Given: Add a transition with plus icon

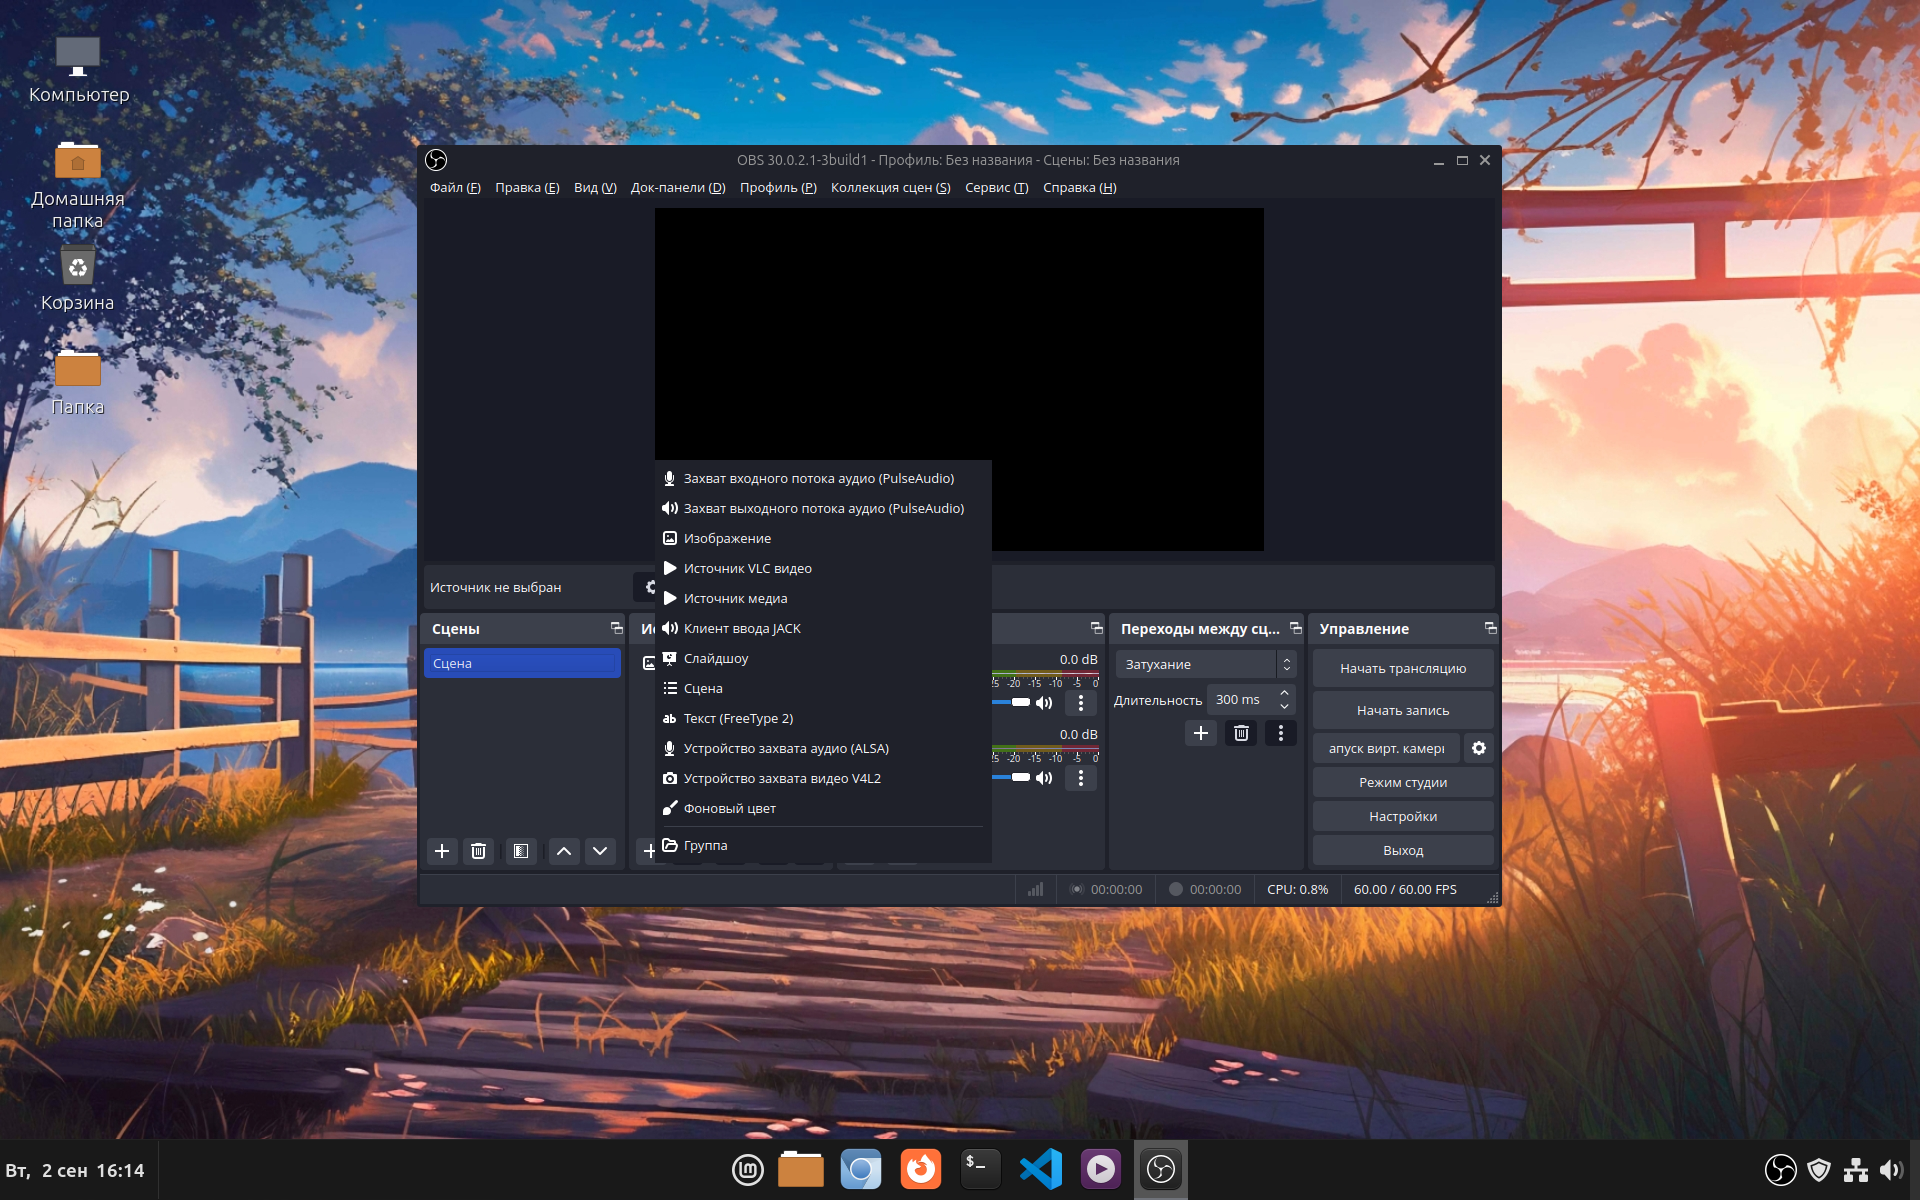Looking at the screenshot, I should [x=1201, y=733].
